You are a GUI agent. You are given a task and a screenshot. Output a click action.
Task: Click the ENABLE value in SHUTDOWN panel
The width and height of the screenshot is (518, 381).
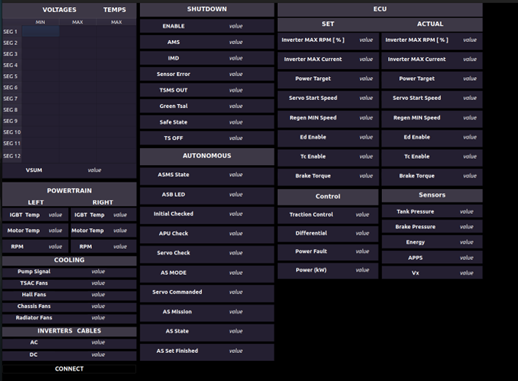(236, 26)
